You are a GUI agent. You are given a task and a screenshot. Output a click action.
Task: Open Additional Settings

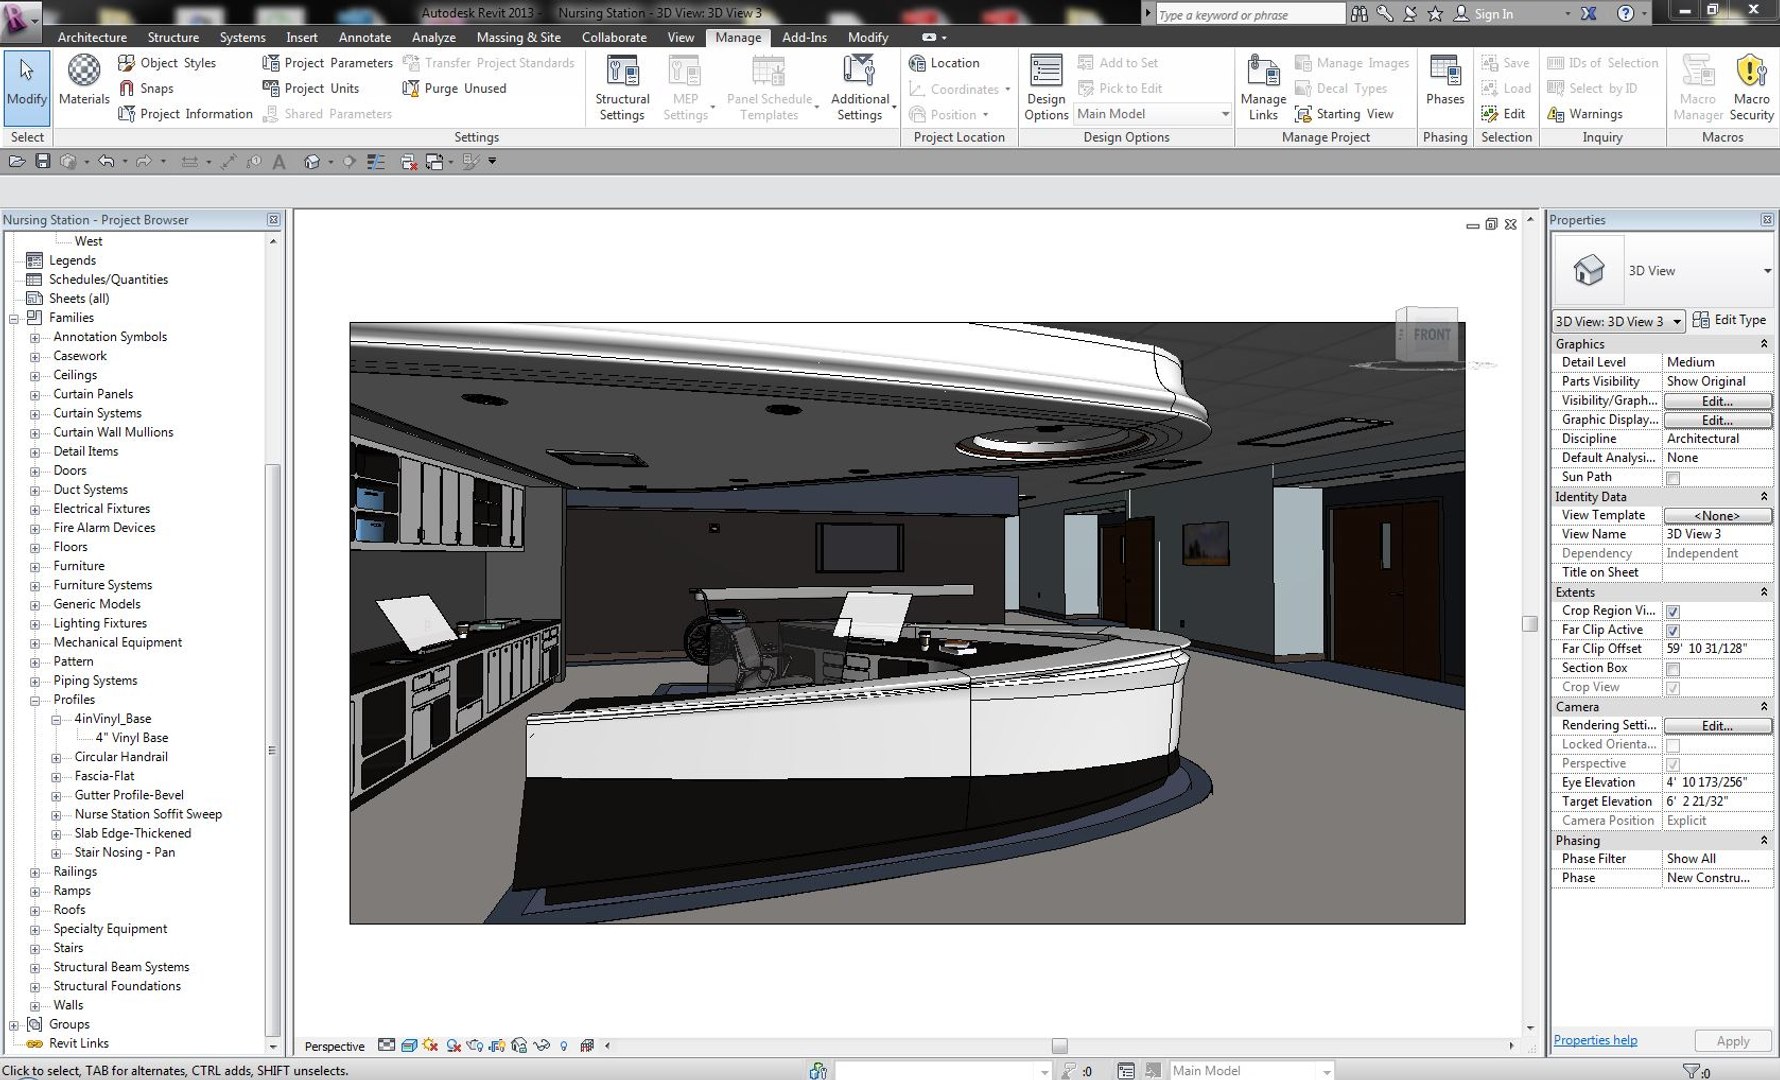(860, 88)
